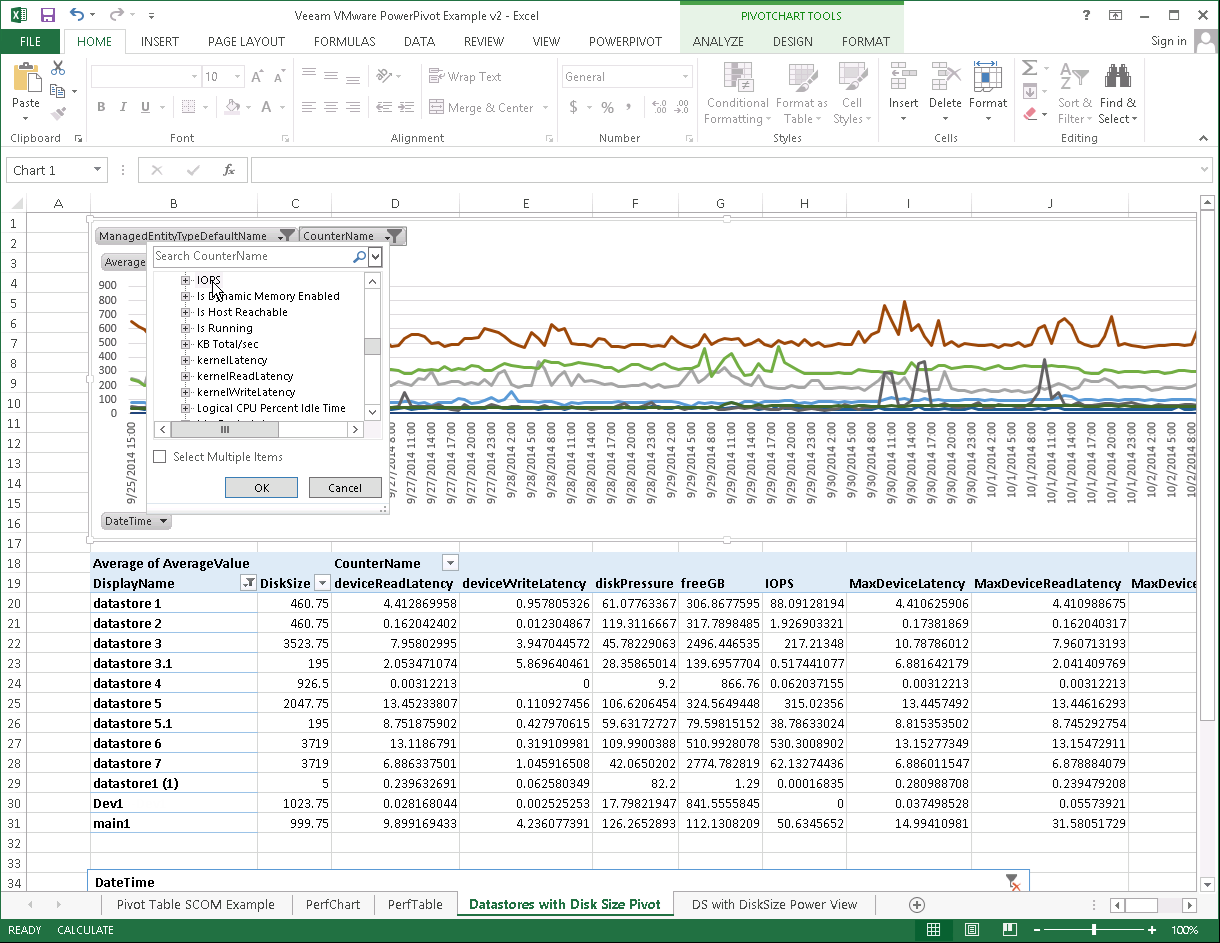
Task: Increase font size with the large A
Action: tap(257, 77)
